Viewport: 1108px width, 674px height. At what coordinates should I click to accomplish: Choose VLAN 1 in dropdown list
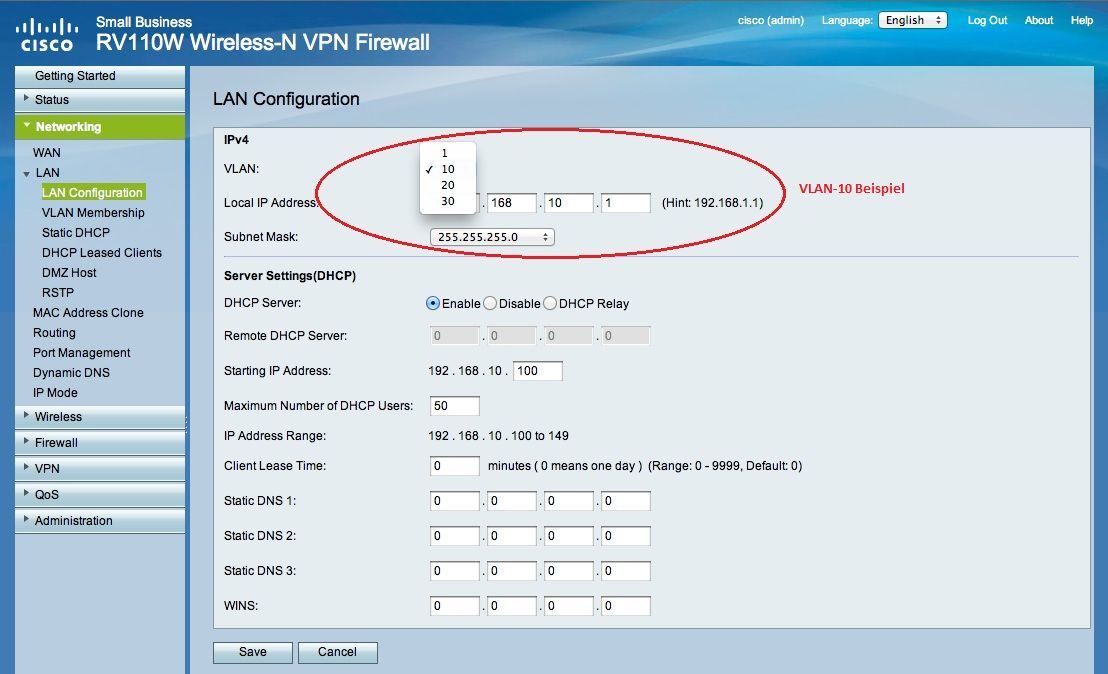(448, 153)
